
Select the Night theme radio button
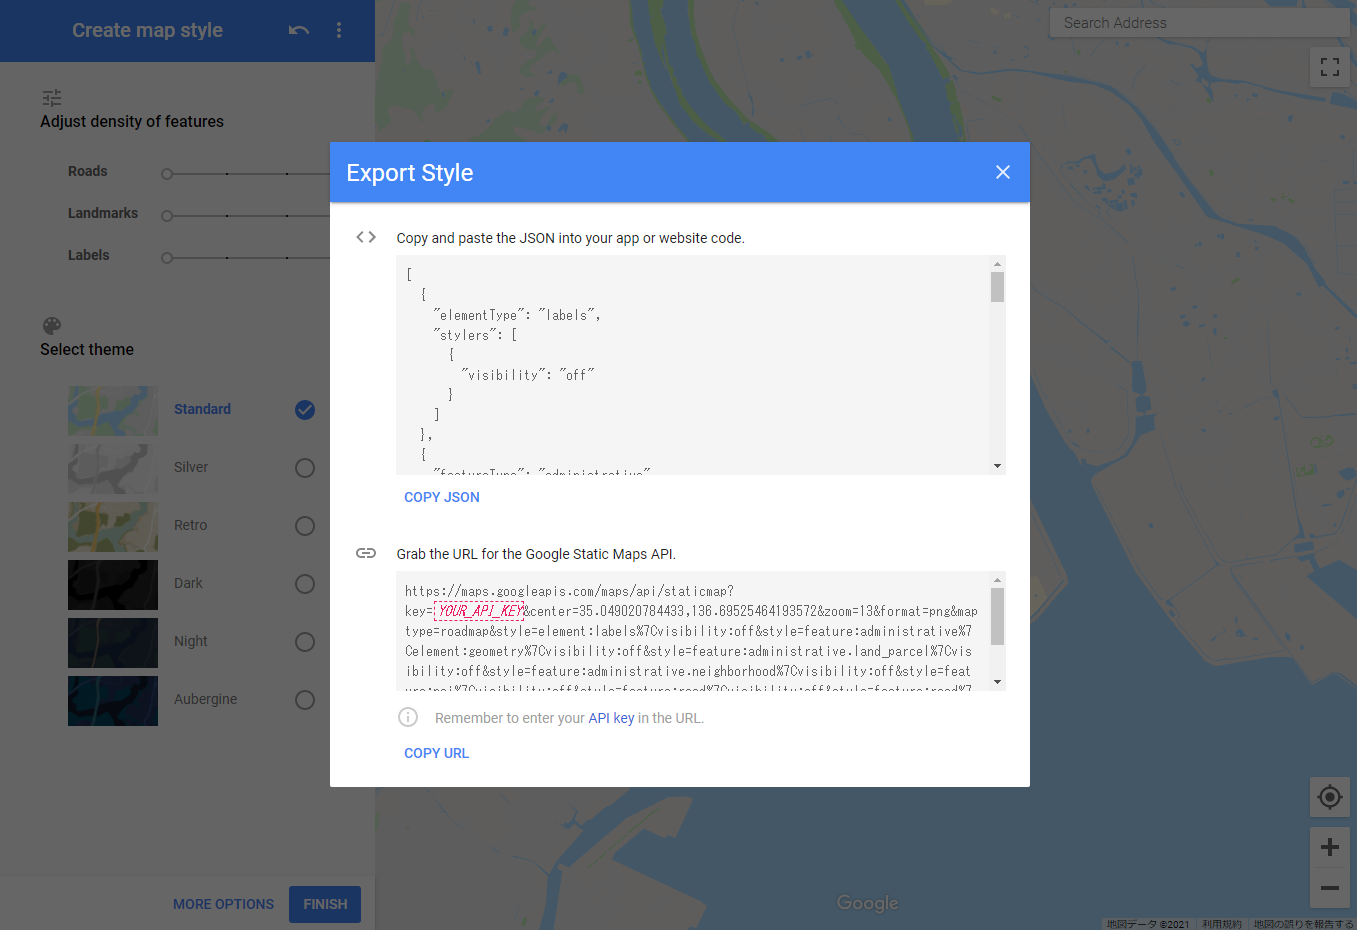click(x=304, y=641)
